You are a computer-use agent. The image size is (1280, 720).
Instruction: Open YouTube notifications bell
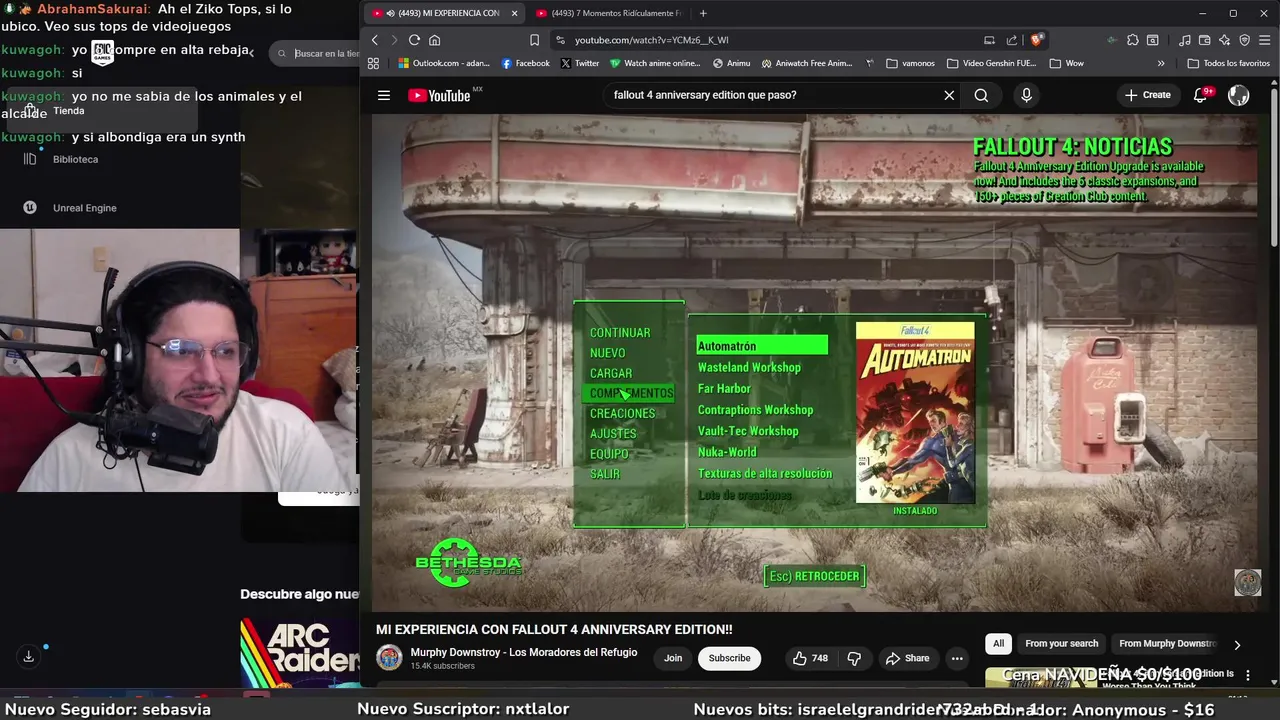[x=1200, y=95]
